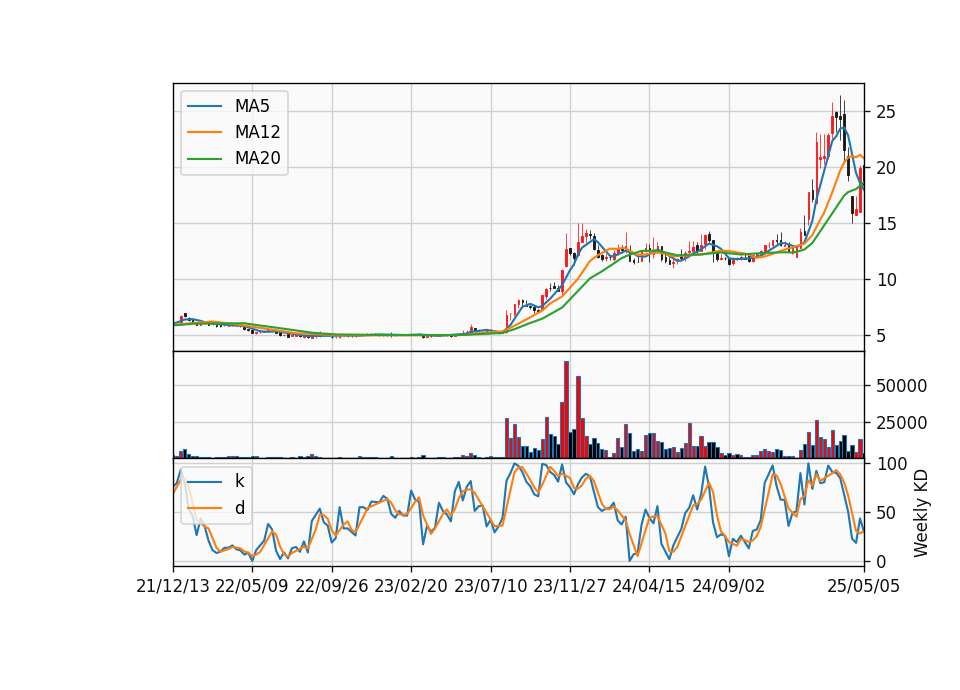The height and width of the screenshot is (690, 960).
Task: Click the orange MA12 legend line sample
Action: [204, 132]
